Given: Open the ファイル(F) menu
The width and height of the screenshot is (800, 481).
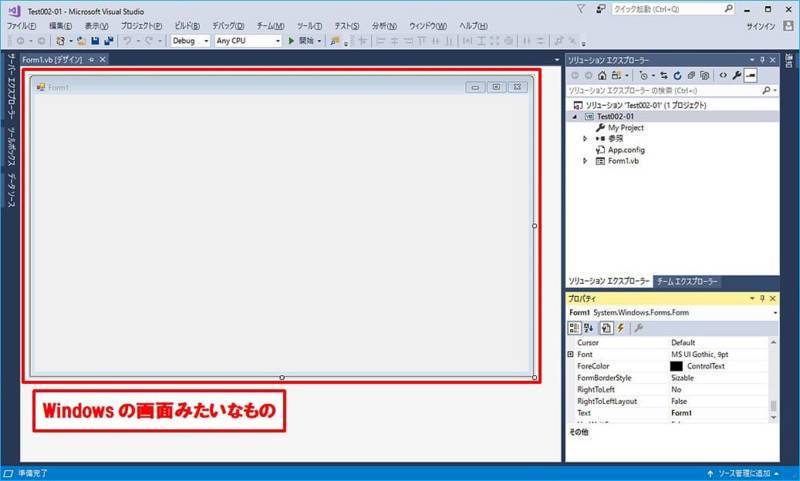Looking at the screenshot, I should click(x=21, y=26).
